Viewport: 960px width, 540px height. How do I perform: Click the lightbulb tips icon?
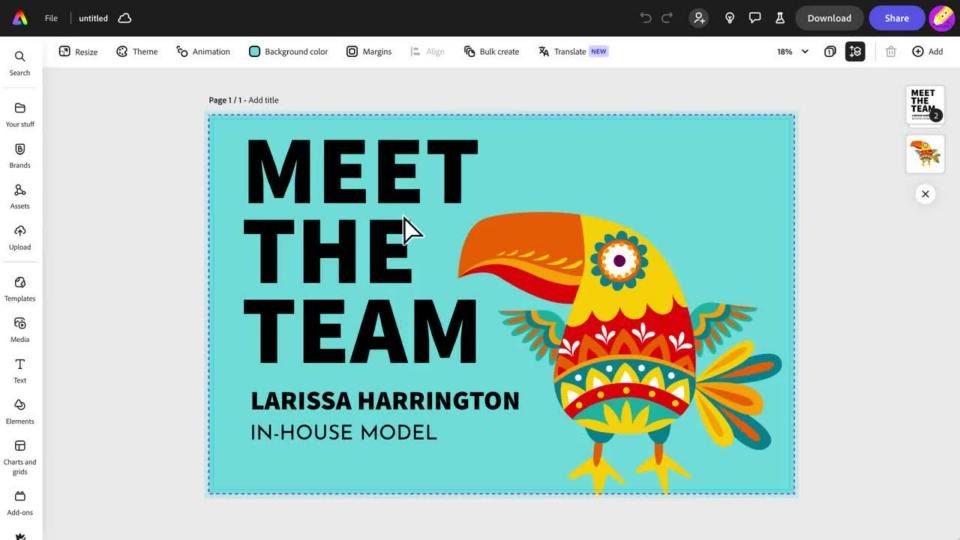(x=730, y=18)
